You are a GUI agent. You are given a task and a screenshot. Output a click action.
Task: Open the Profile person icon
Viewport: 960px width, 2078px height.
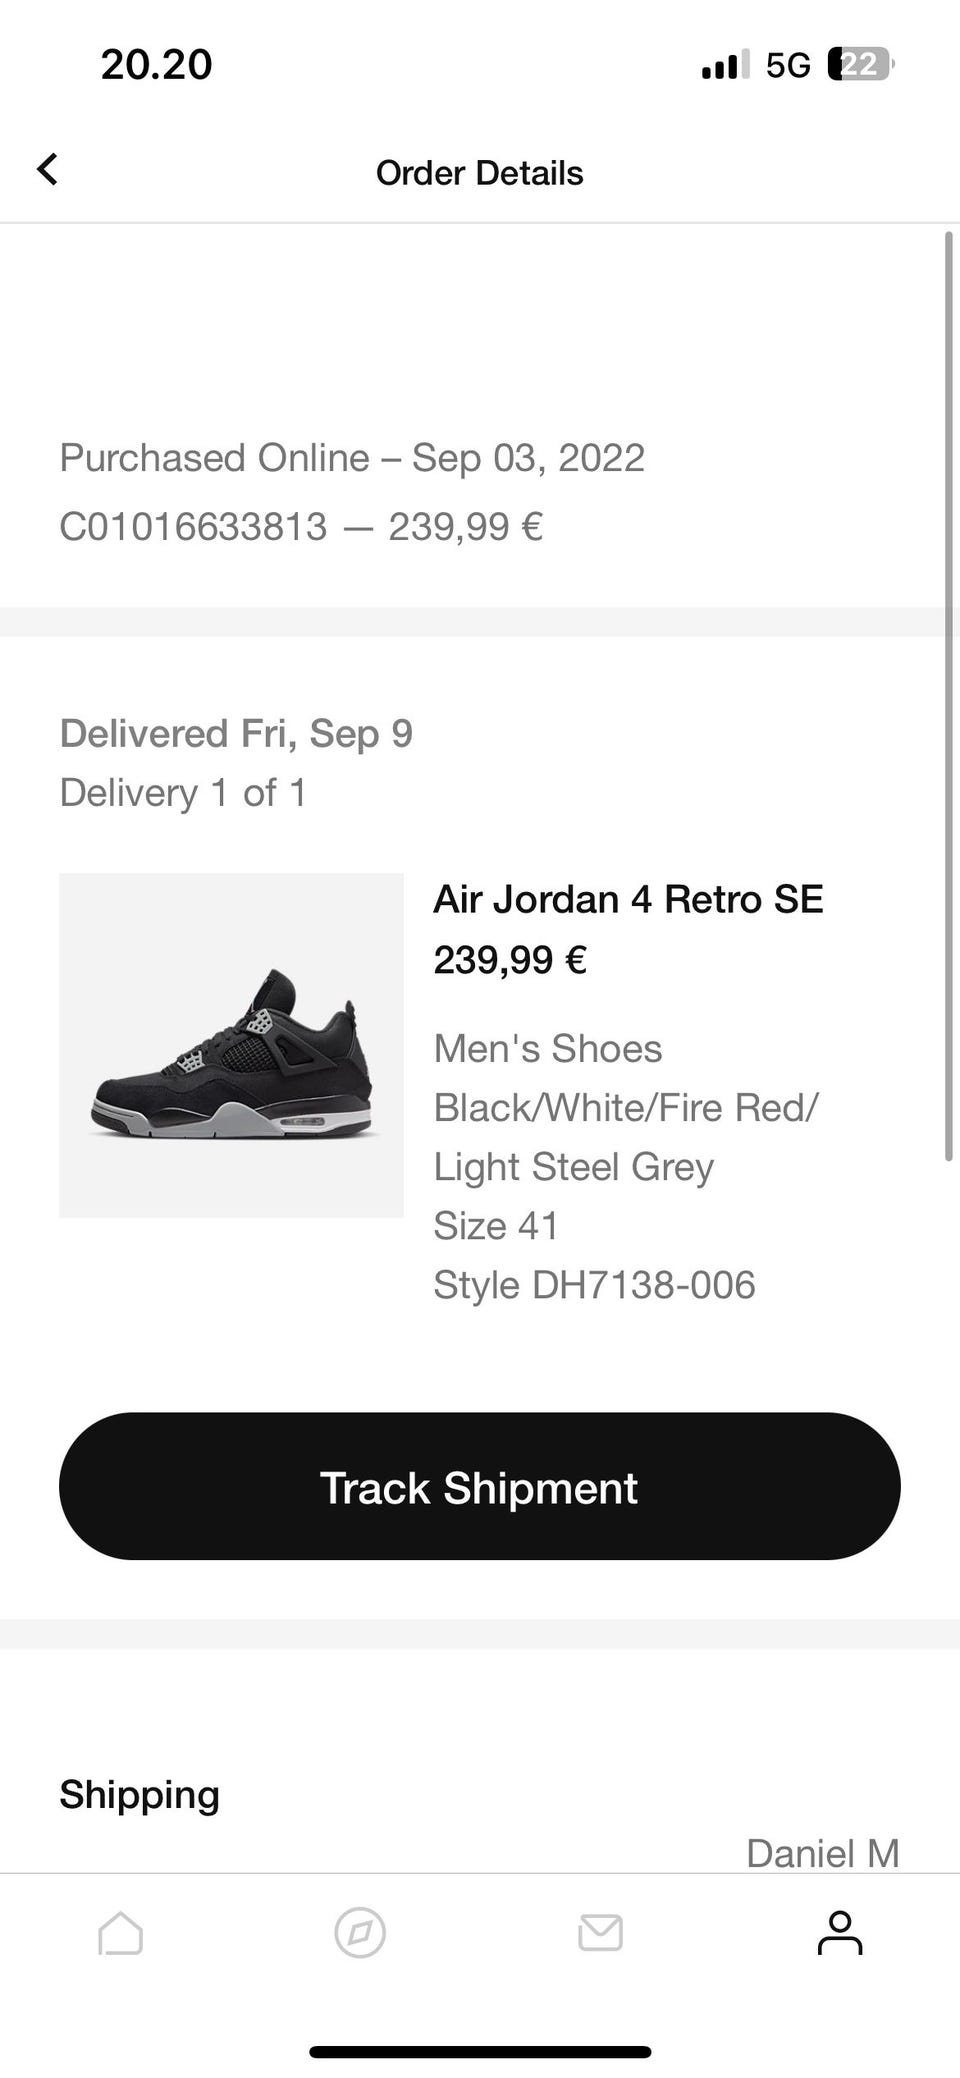tap(840, 1932)
